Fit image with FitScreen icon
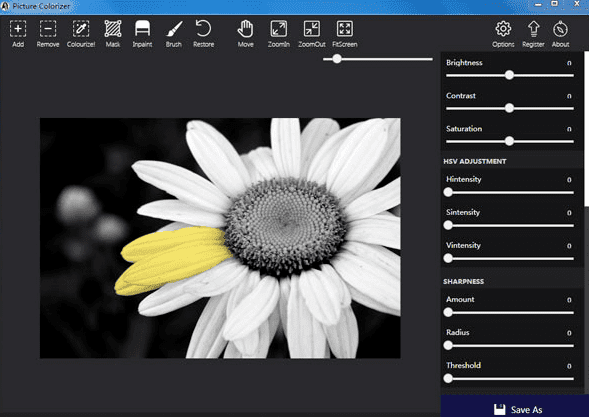The width and height of the screenshot is (589, 417). pos(344,34)
